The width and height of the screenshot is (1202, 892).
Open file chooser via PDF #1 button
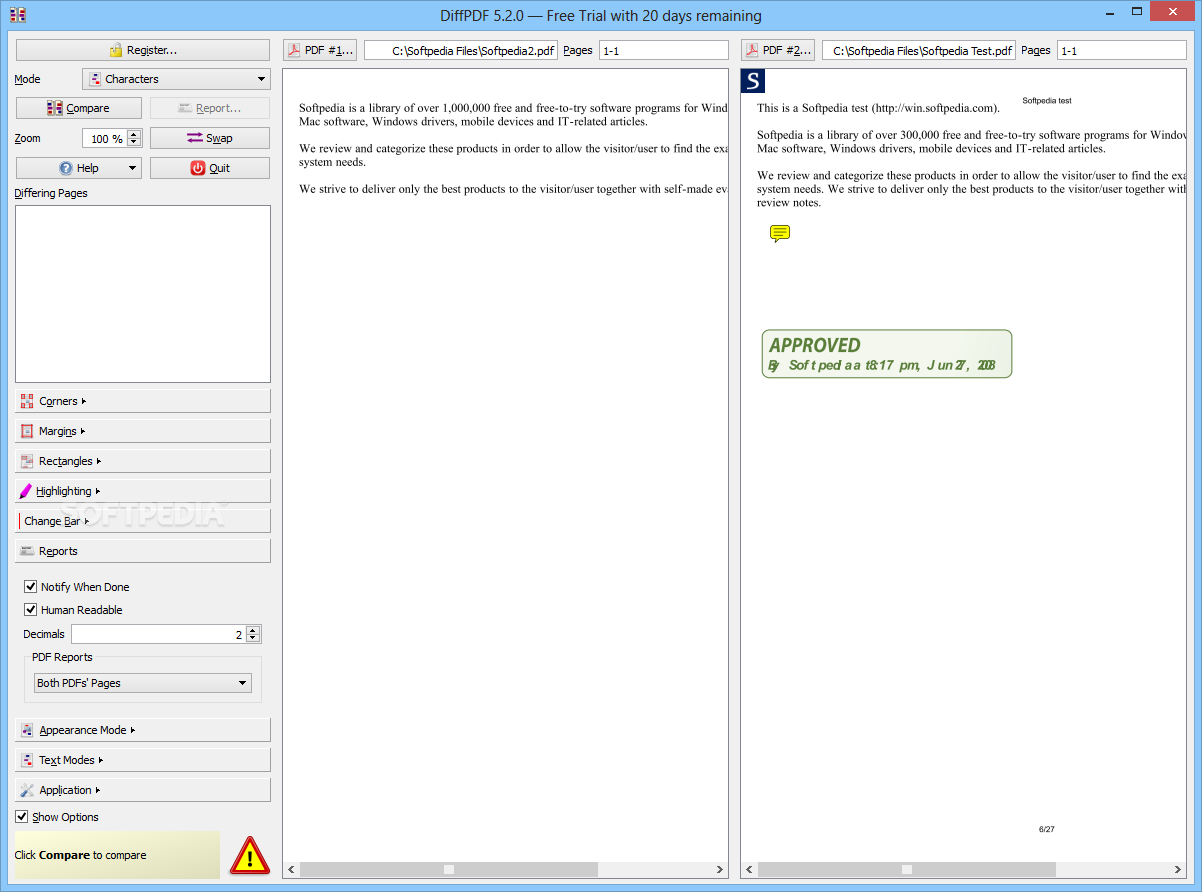click(x=320, y=50)
